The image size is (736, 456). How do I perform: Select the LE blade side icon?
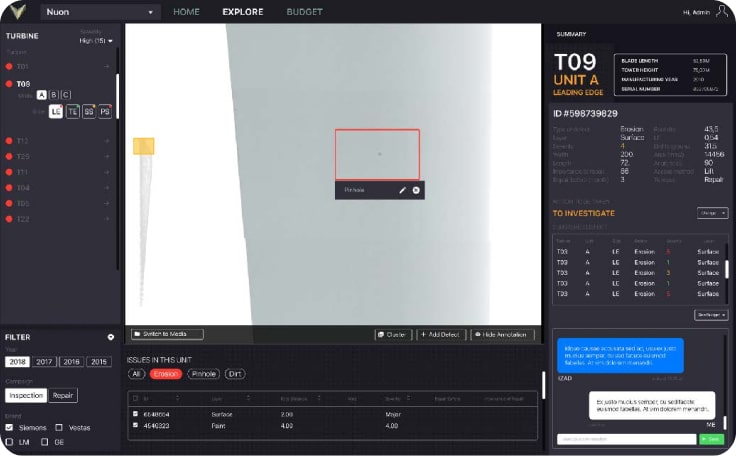[x=56, y=112]
